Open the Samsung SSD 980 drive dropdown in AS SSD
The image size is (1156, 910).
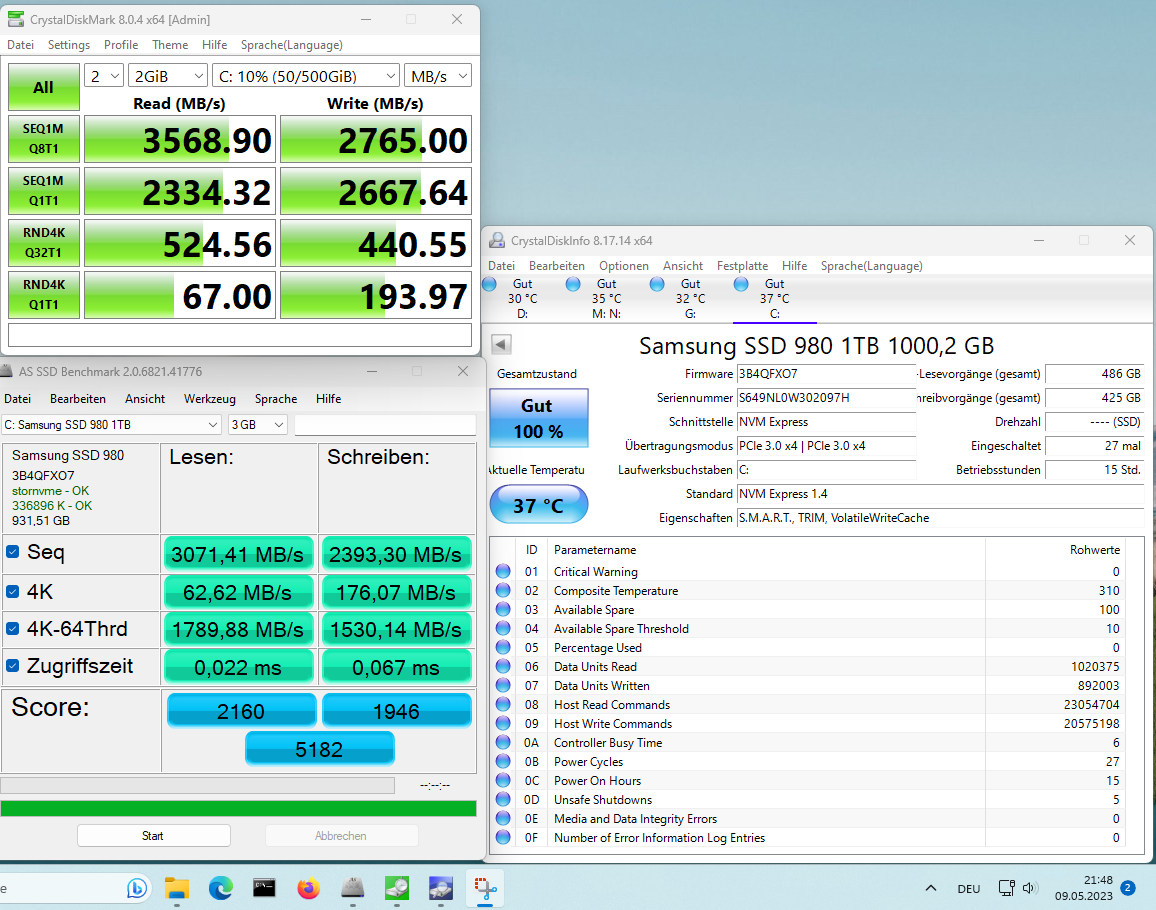point(111,425)
